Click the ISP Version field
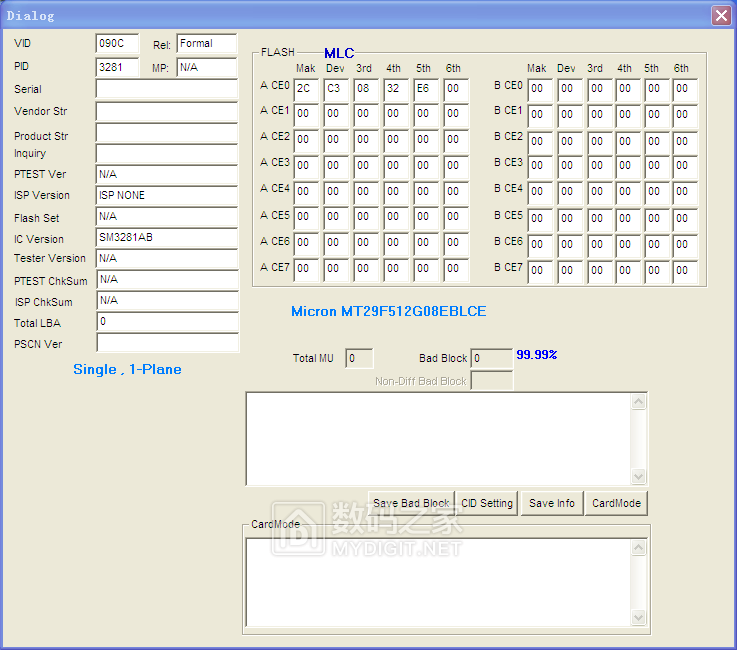The width and height of the screenshot is (737, 650). coord(167,195)
